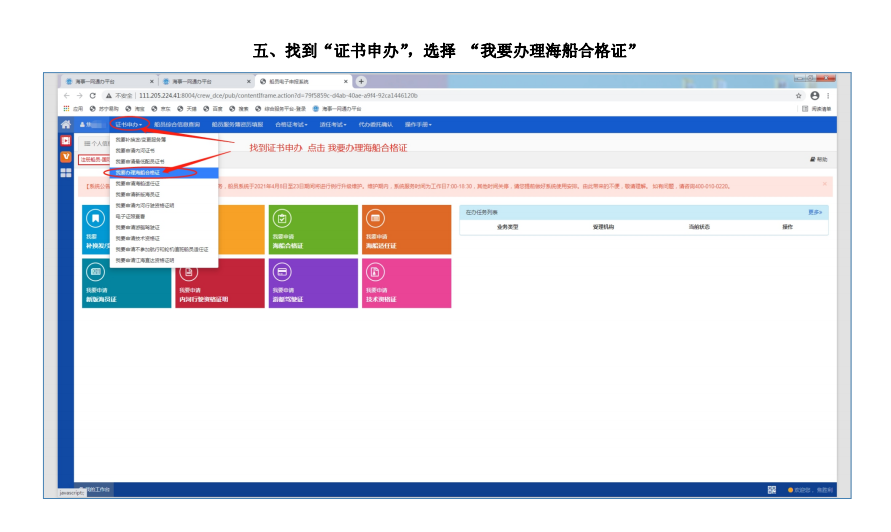The width and height of the screenshot is (891, 532).
Task: Select the 海船适任证 entry in the dropdown
Action: 138,184
